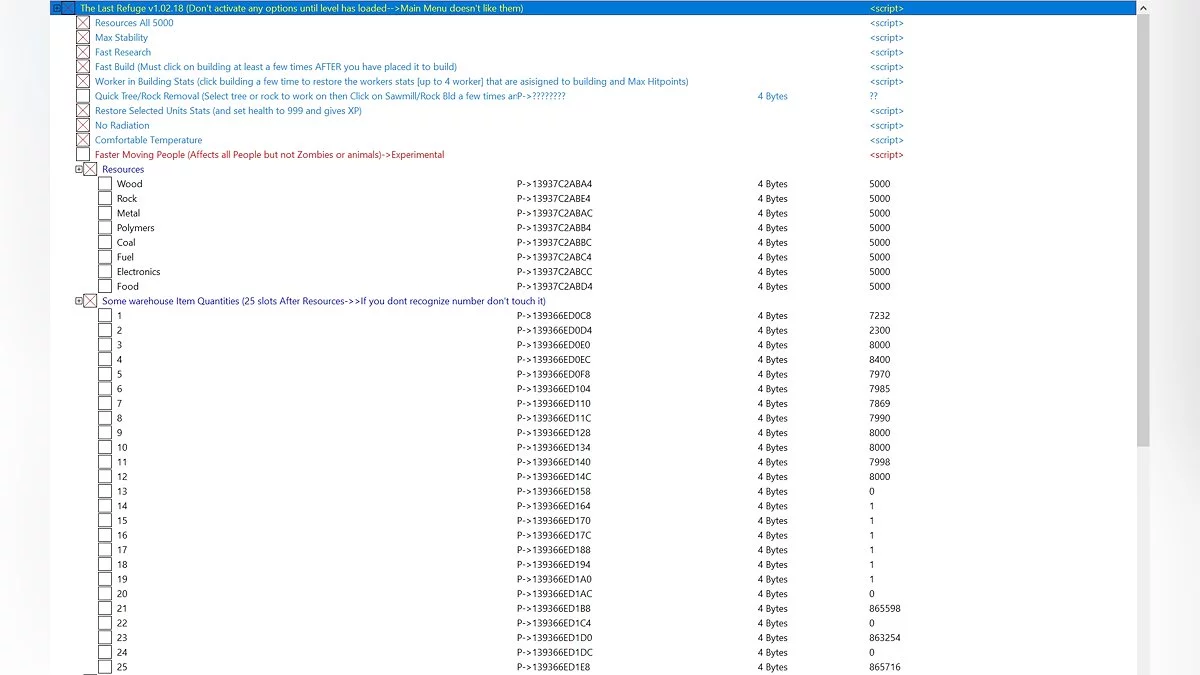The image size is (1200, 675).
Task: Select the warehouse Item Quantities group label
Action: pyautogui.click(x=324, y=301)
